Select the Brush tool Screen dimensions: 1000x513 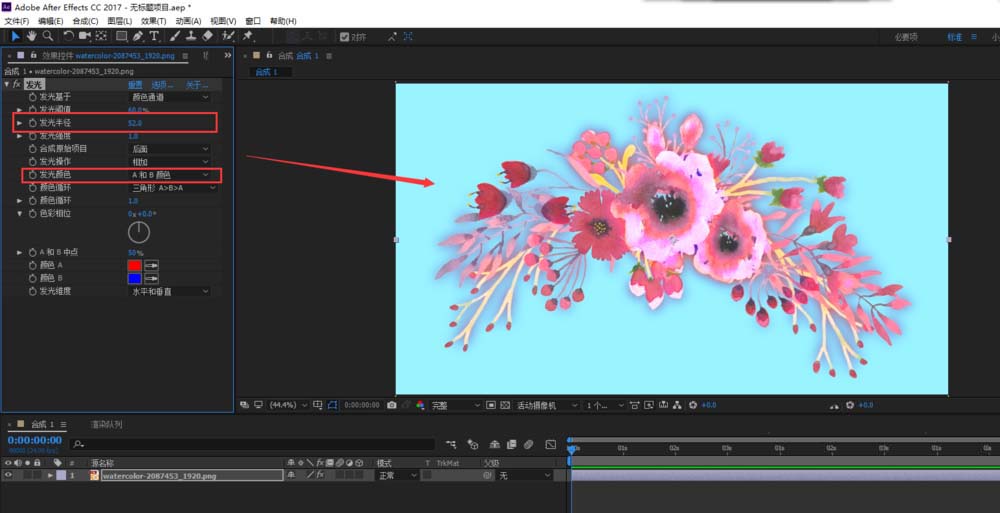(175, 37)
